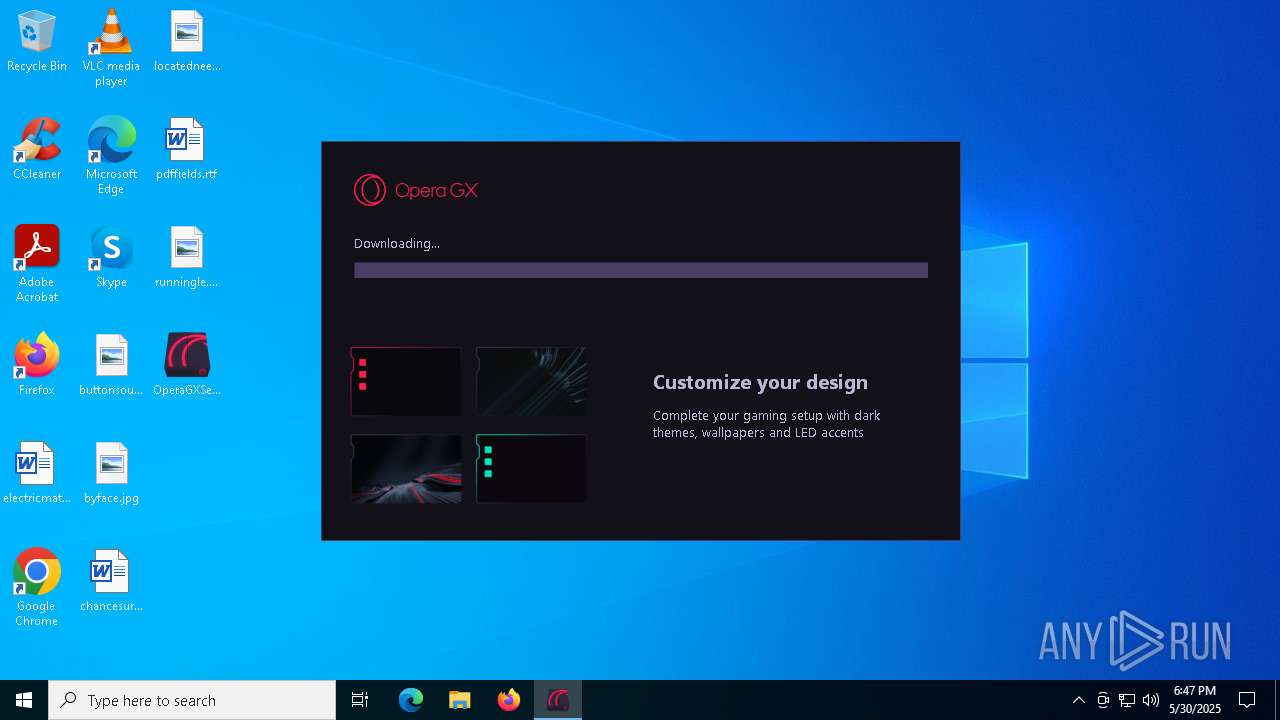The image size is (1280, 720).
Task: Select the OperaGXSe... installer icon
Action: tap(187, 365)
